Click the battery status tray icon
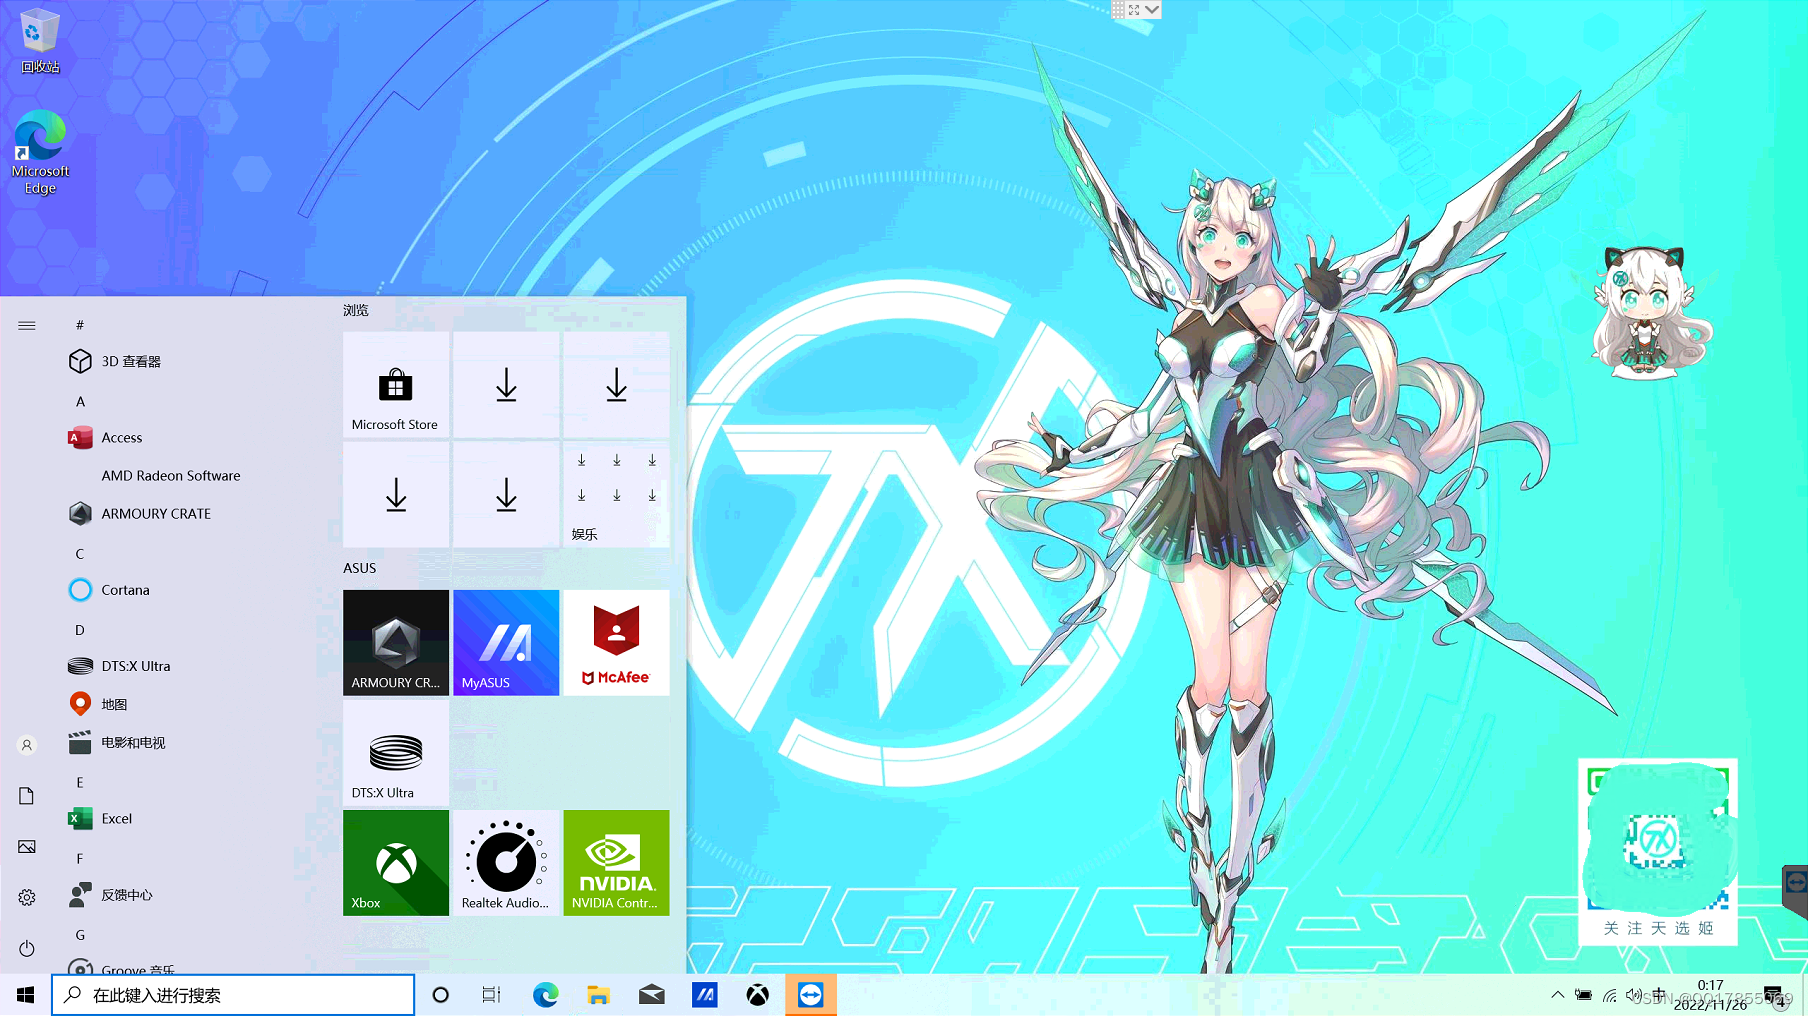 (x=1583, y=995)
